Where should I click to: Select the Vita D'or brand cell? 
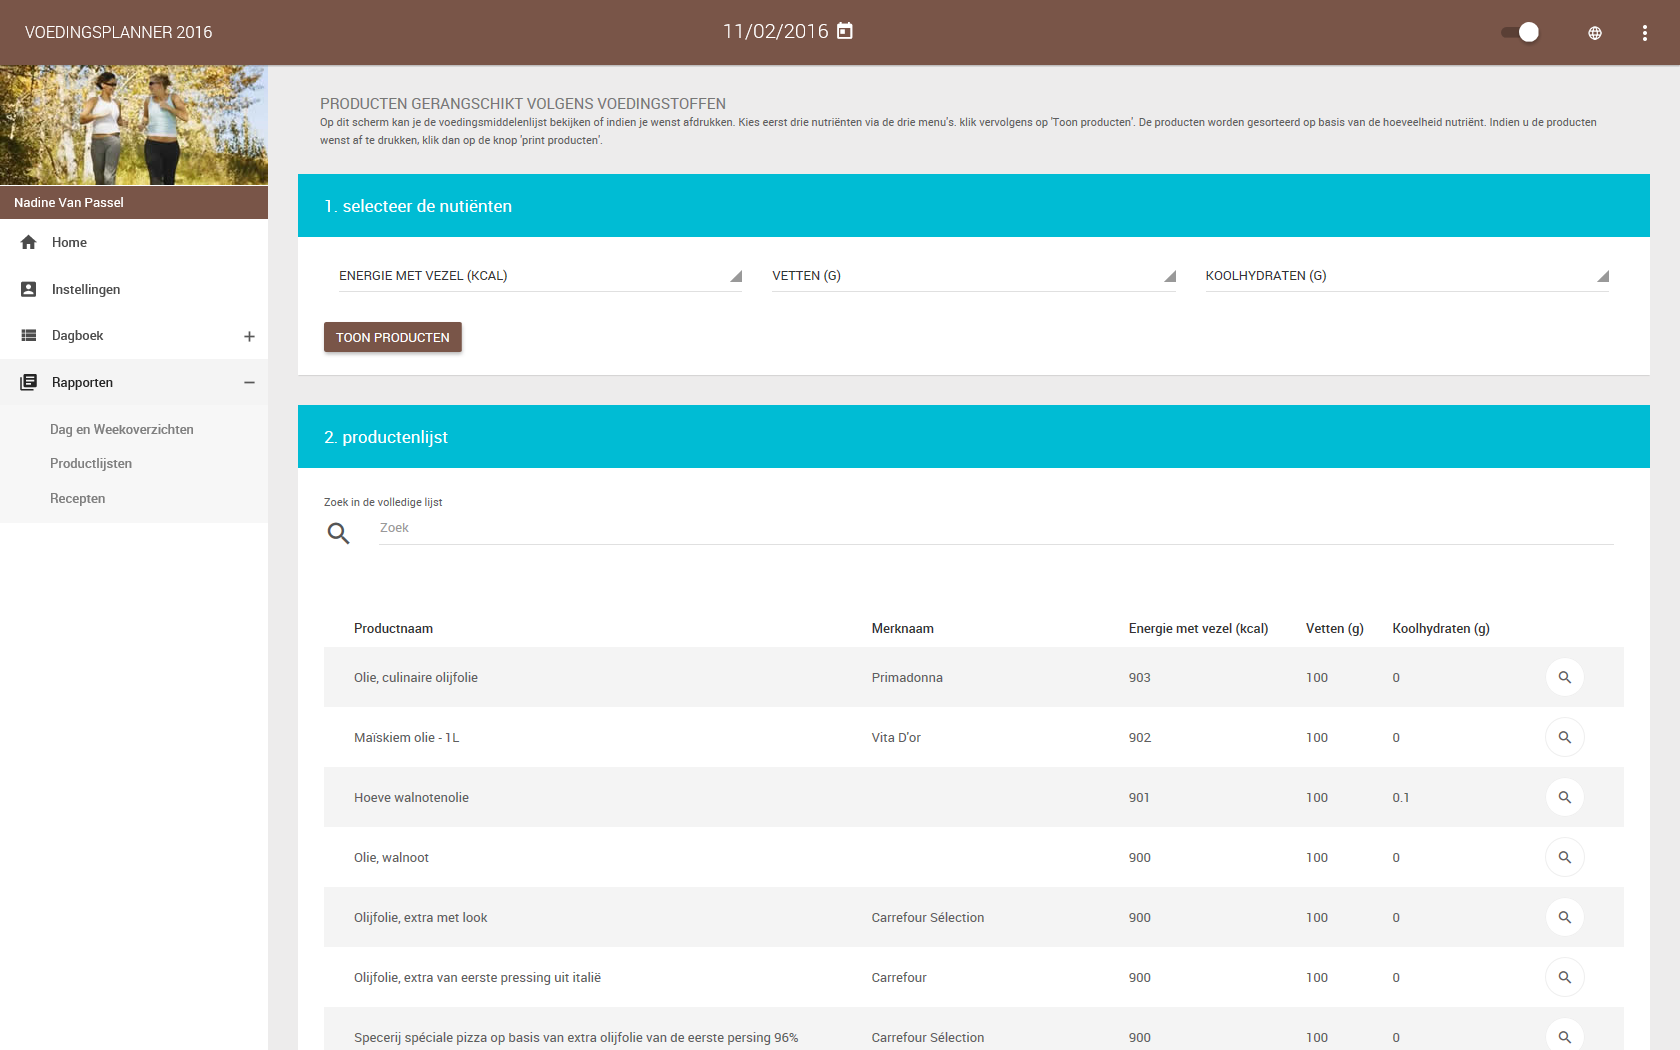pos(896,738)
